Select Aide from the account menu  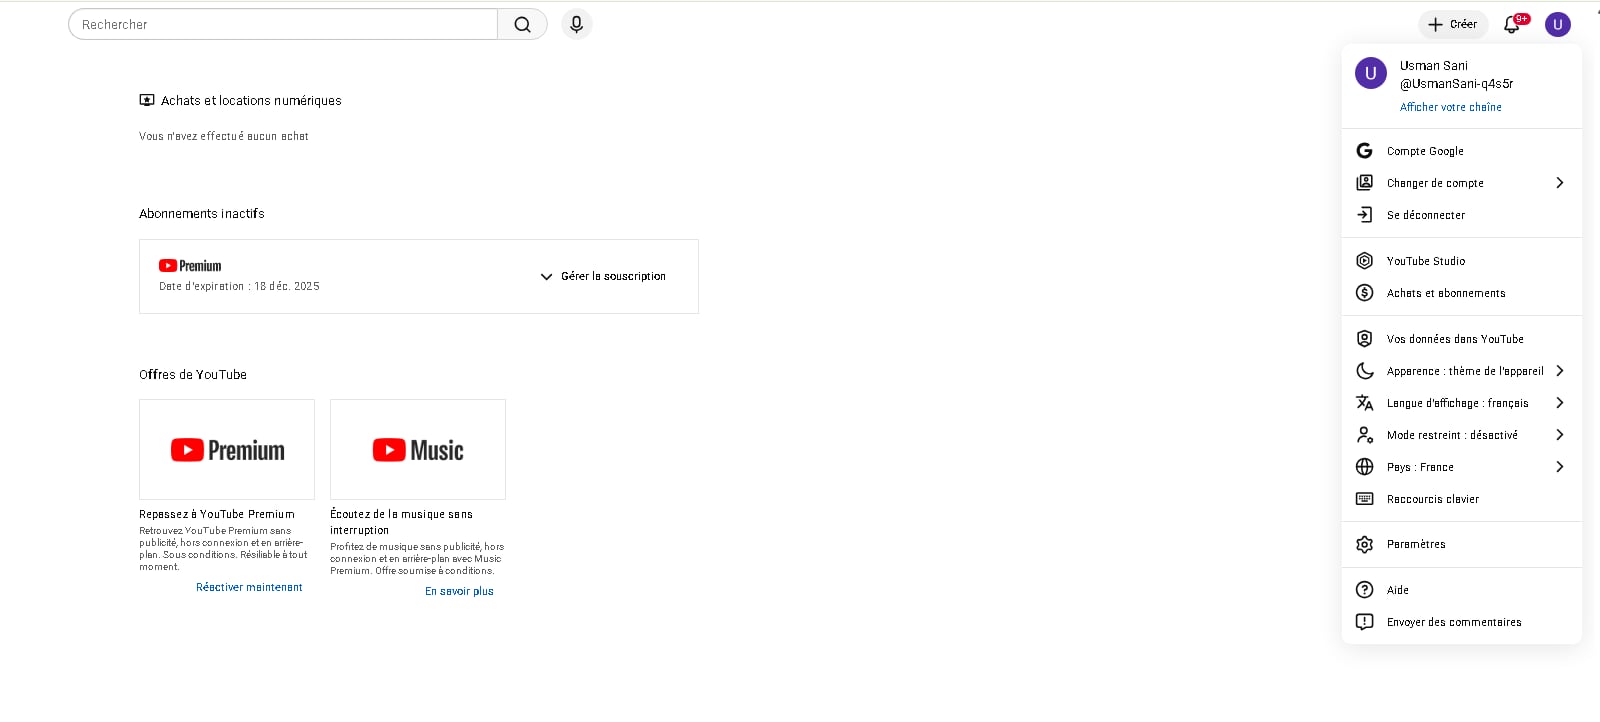pyautogui.click(x=1462, y=590)
